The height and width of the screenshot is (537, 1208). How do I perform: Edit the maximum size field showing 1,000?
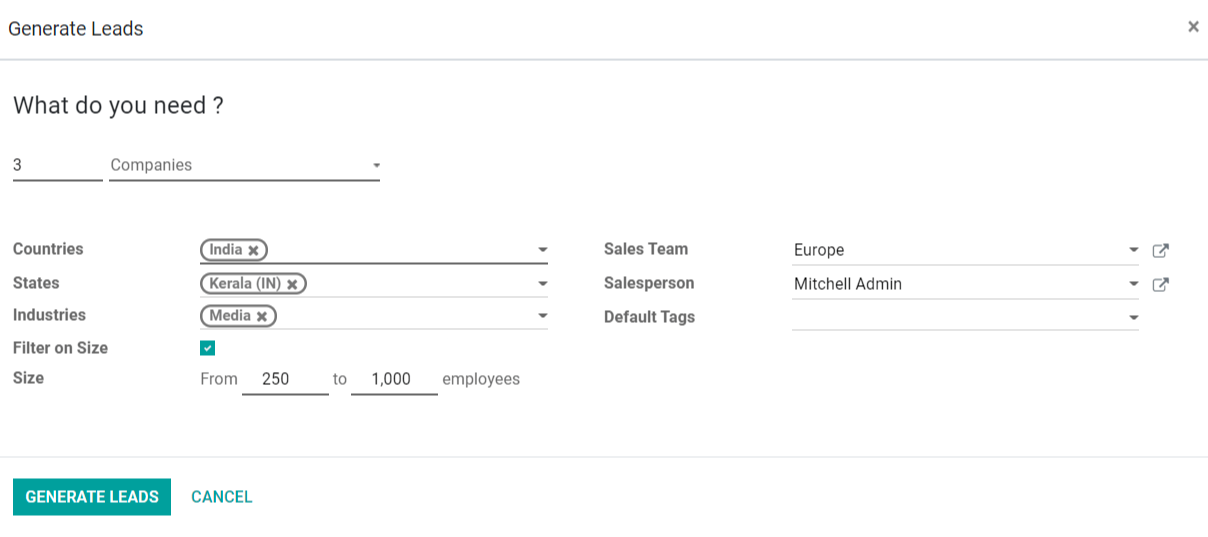pyautogui.click(x=394, y=380)
